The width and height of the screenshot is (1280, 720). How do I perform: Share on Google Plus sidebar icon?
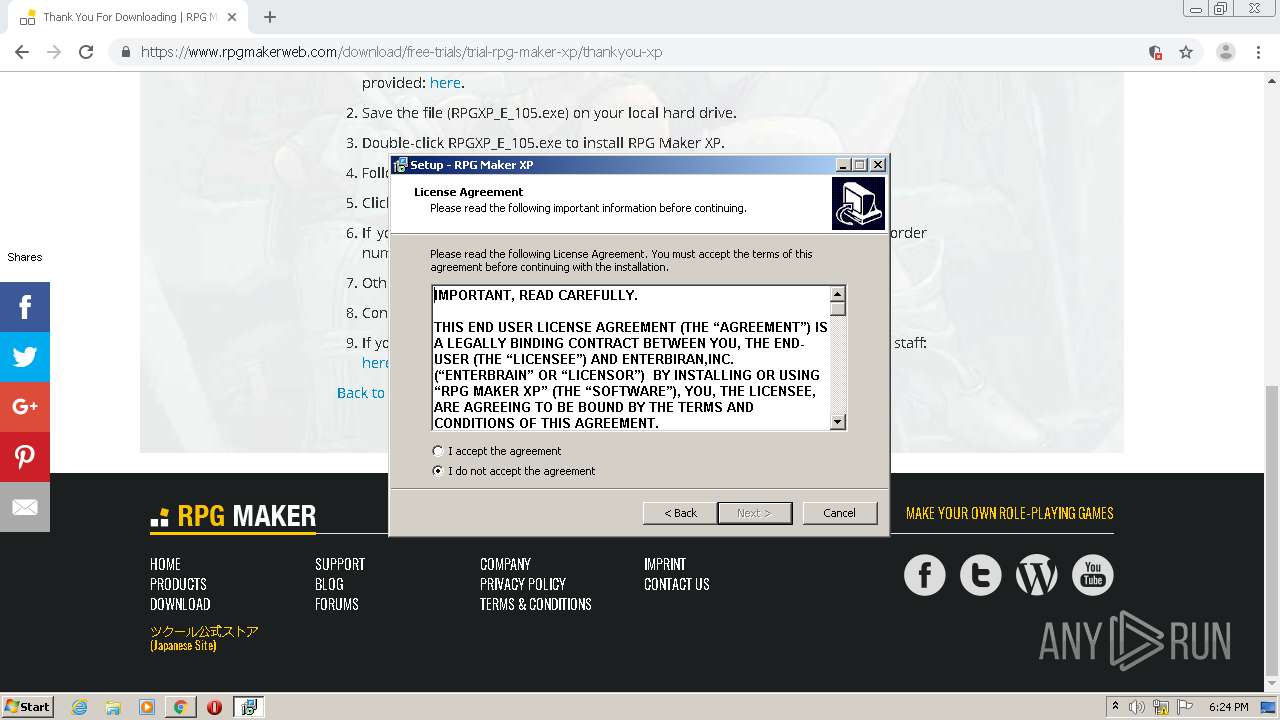click(25, 407)
